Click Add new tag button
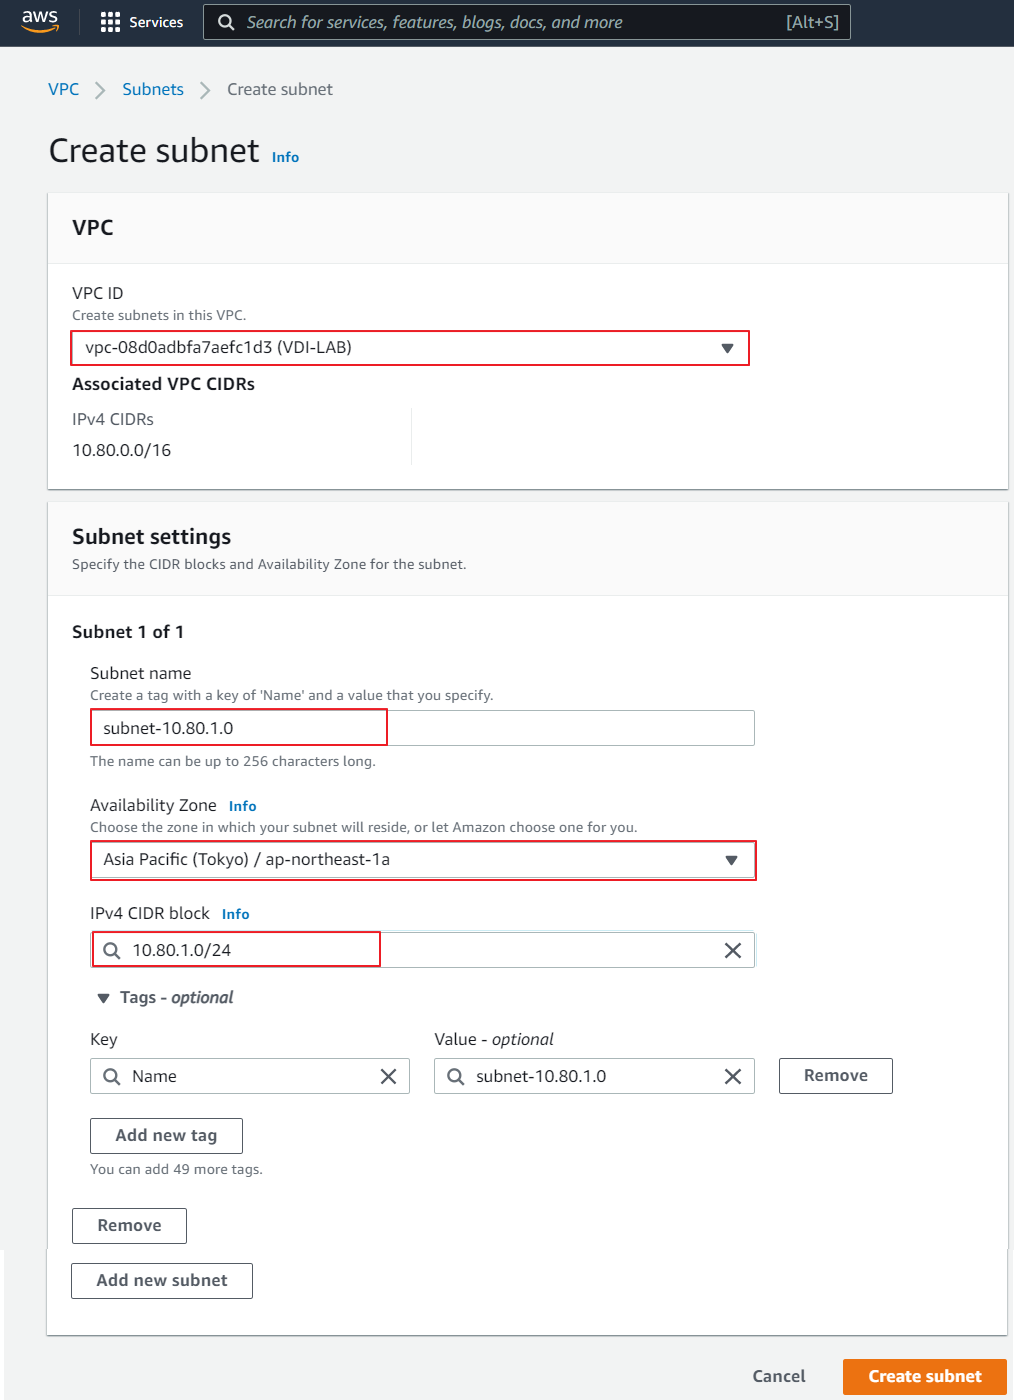The image size is (1014, 1400). 166,1135
